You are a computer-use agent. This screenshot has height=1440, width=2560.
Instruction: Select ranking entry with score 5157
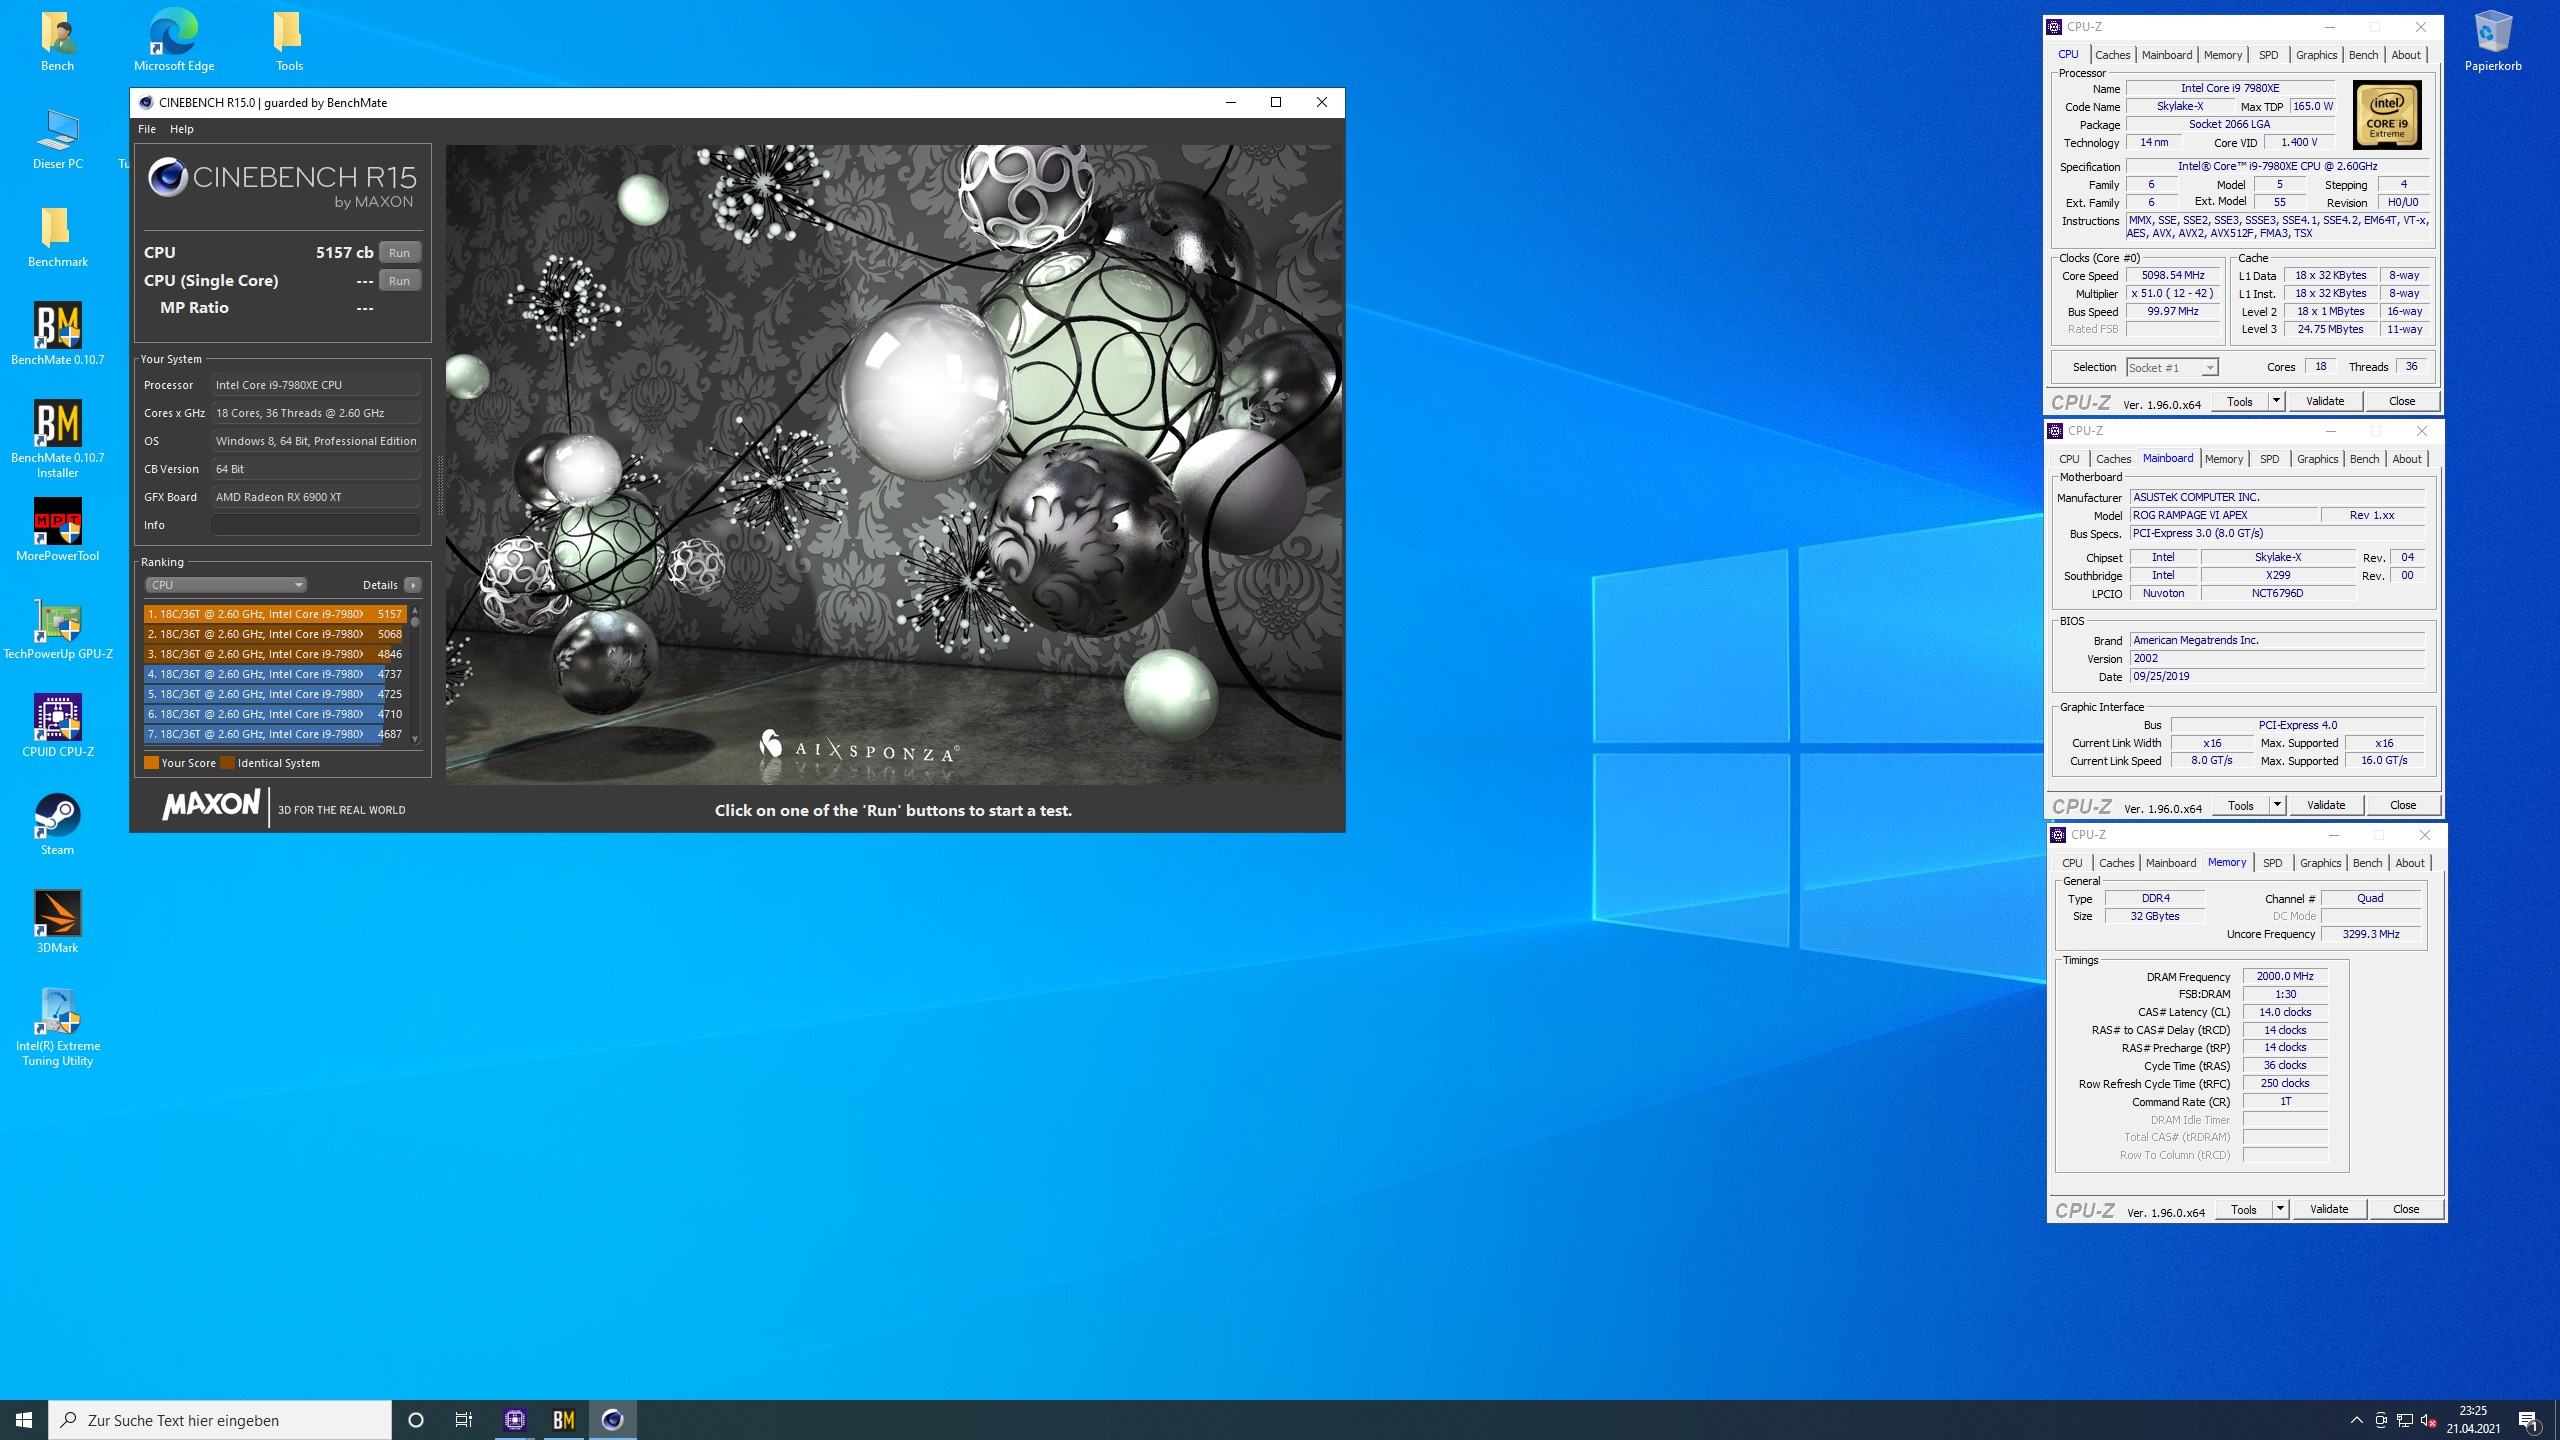[x=275, y=614]
